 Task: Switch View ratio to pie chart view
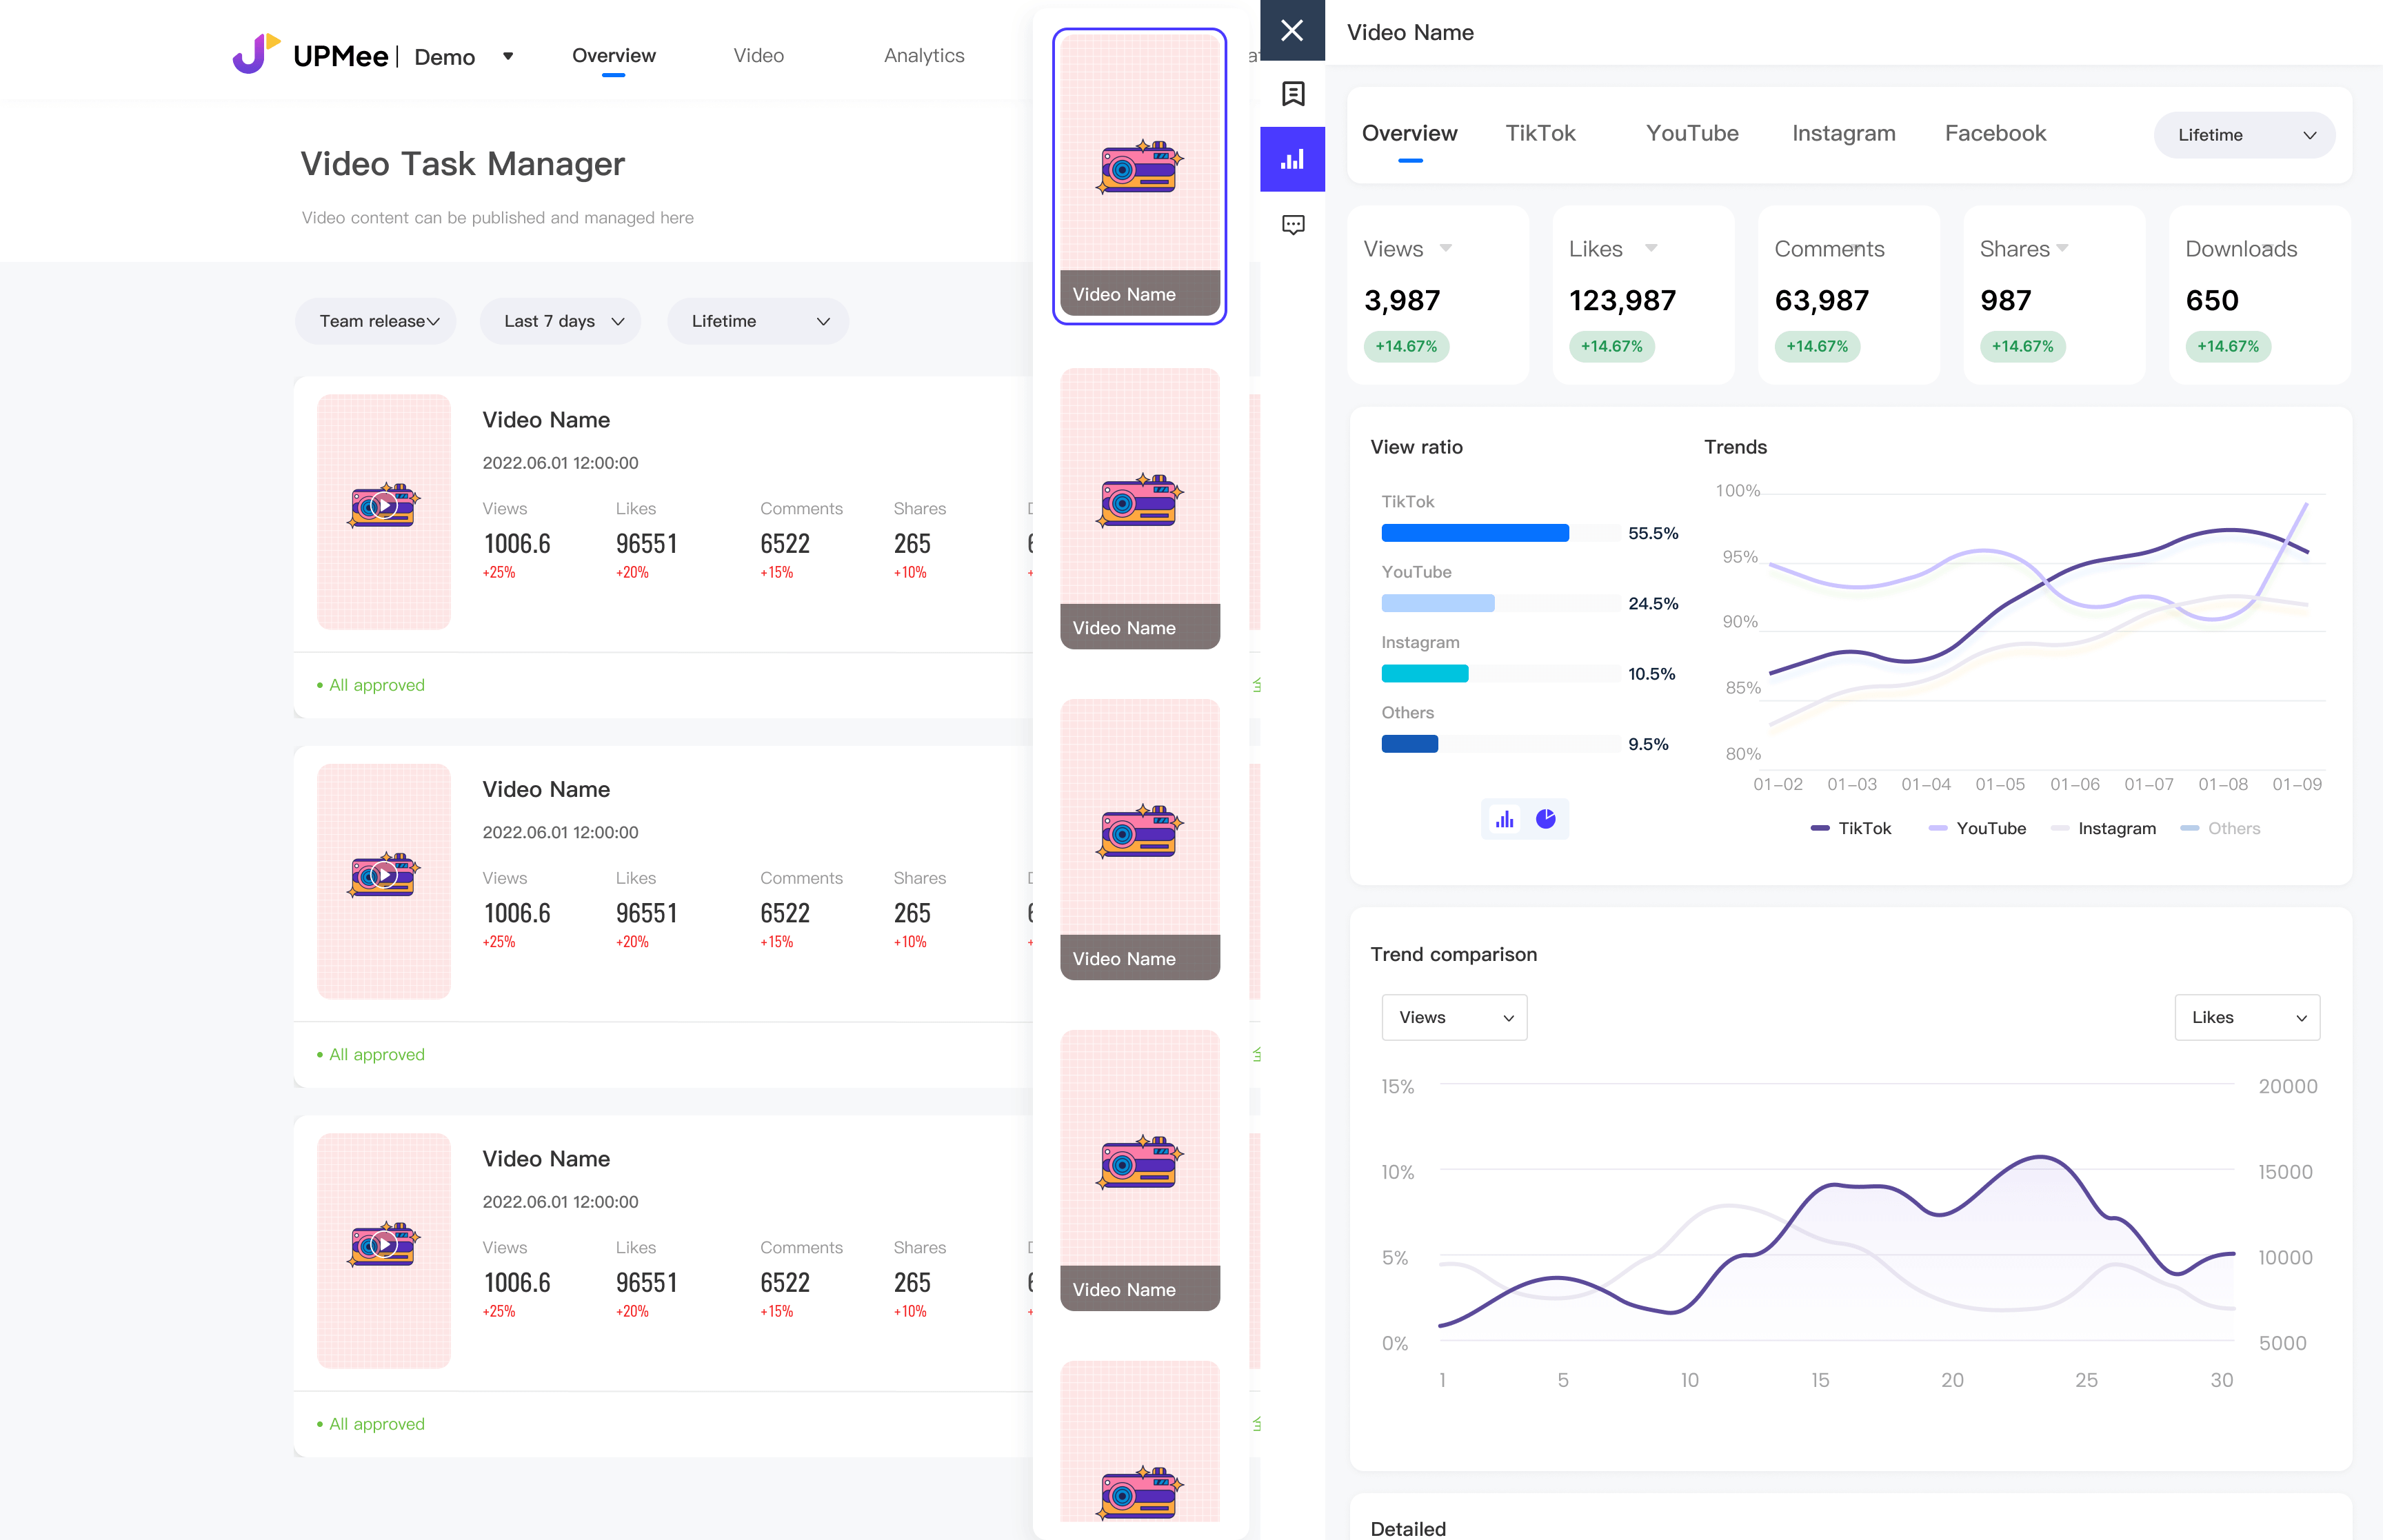(1546, 820)
